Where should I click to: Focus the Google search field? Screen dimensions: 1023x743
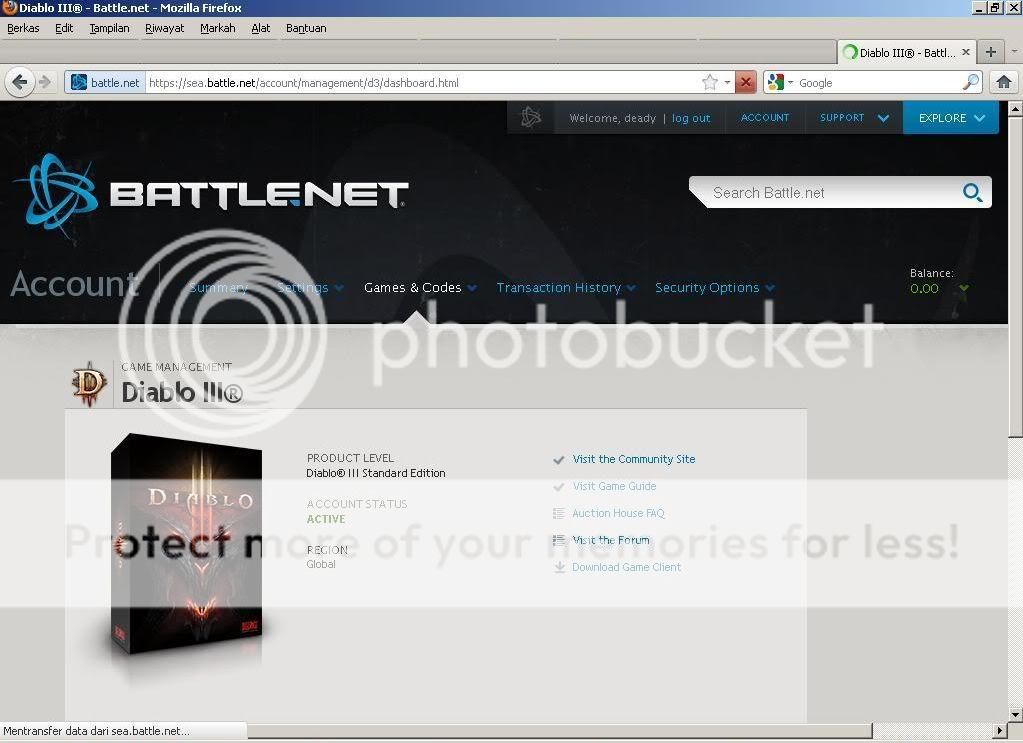tap(879, 83)
